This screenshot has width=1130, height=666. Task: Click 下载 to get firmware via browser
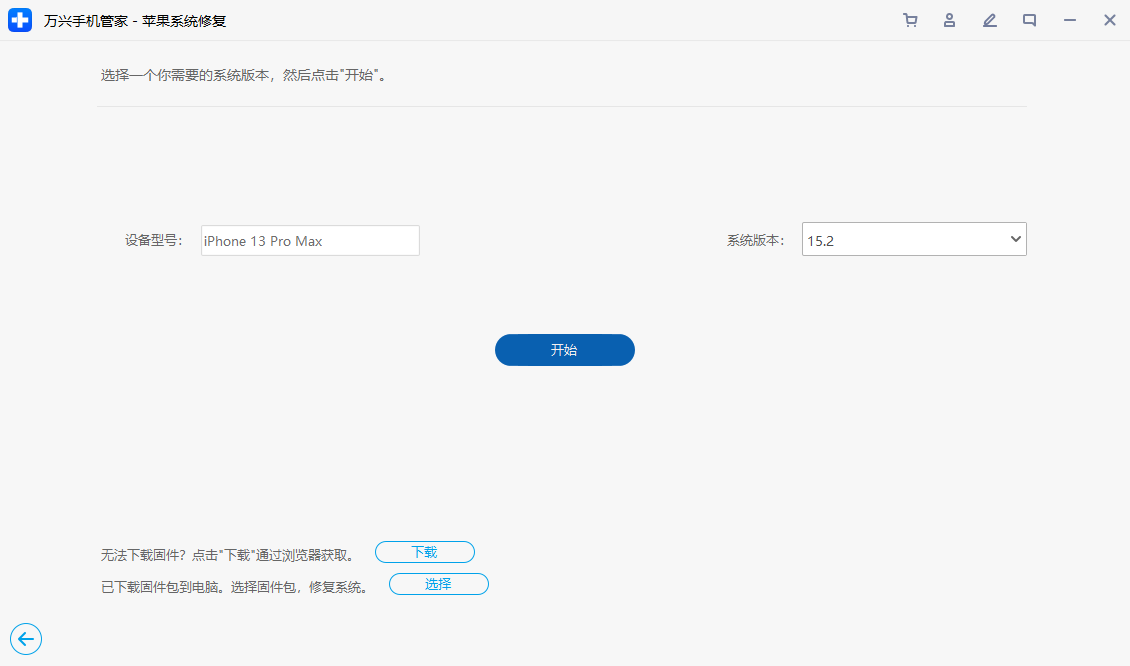click(424, 552)
